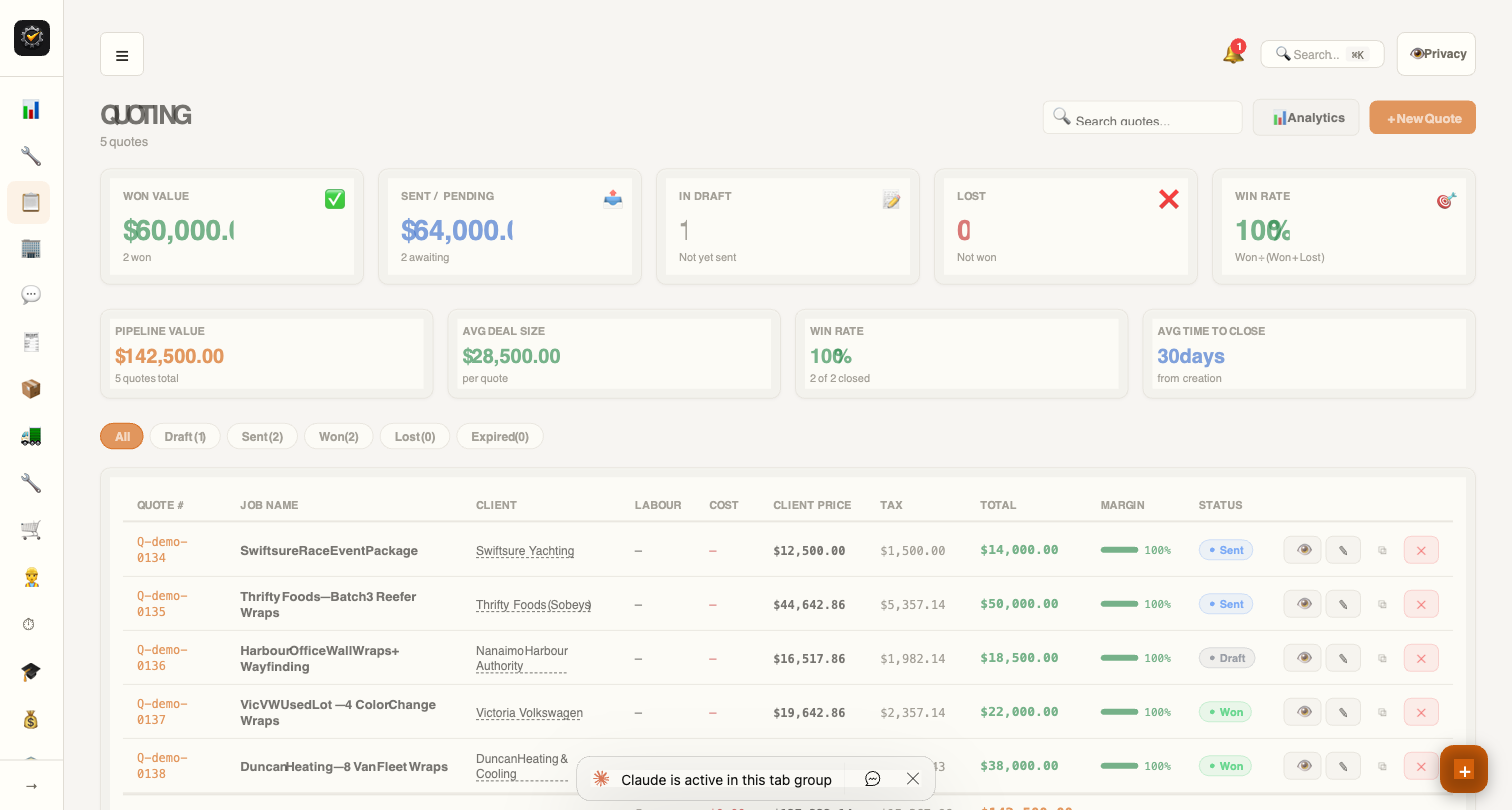This screenshot has width=1512, height=810.
Task: Open the Sent / Pending summary card
Action: click(x=510, y=227)
